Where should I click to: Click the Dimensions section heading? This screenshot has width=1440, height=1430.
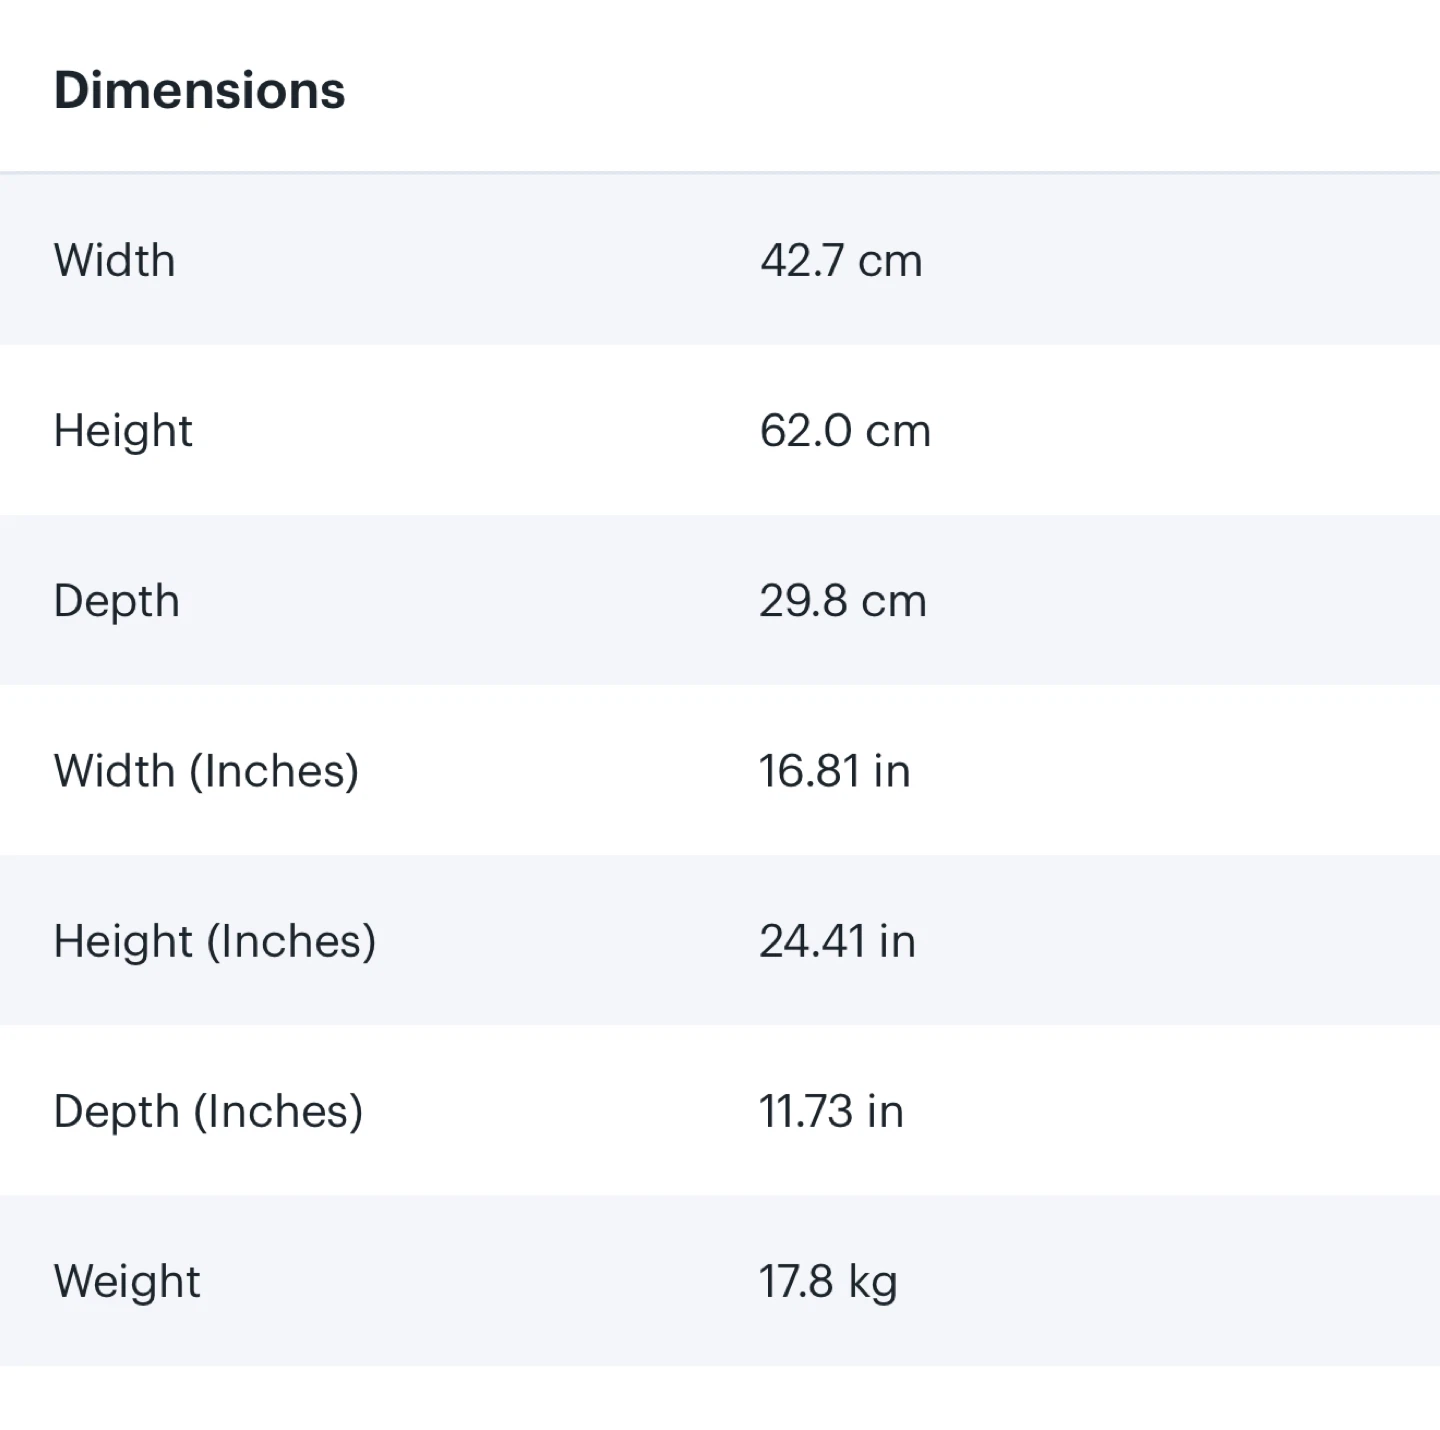click(x=199, y=90)
